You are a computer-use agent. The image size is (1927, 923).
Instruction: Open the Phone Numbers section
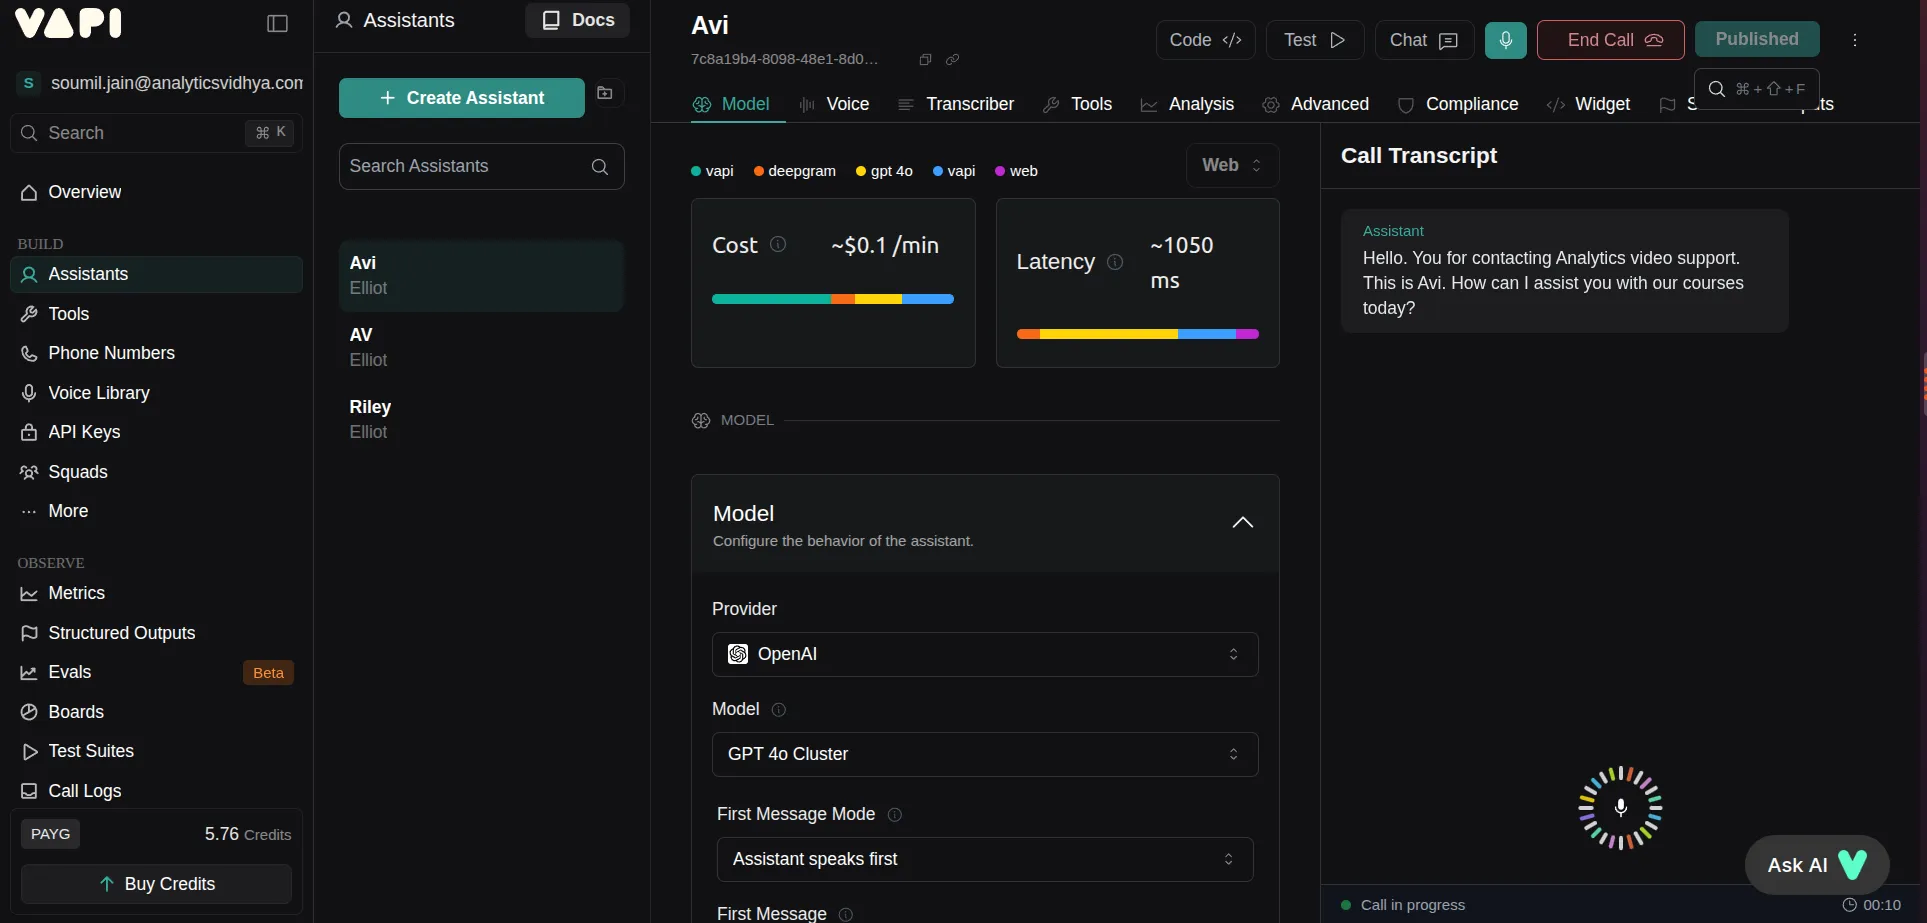[x=111, y=353]
